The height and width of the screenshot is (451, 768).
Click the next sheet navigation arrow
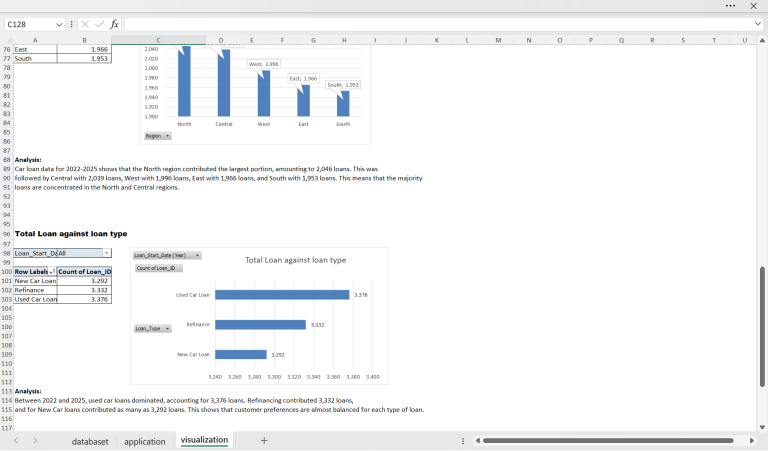[35, 440]
